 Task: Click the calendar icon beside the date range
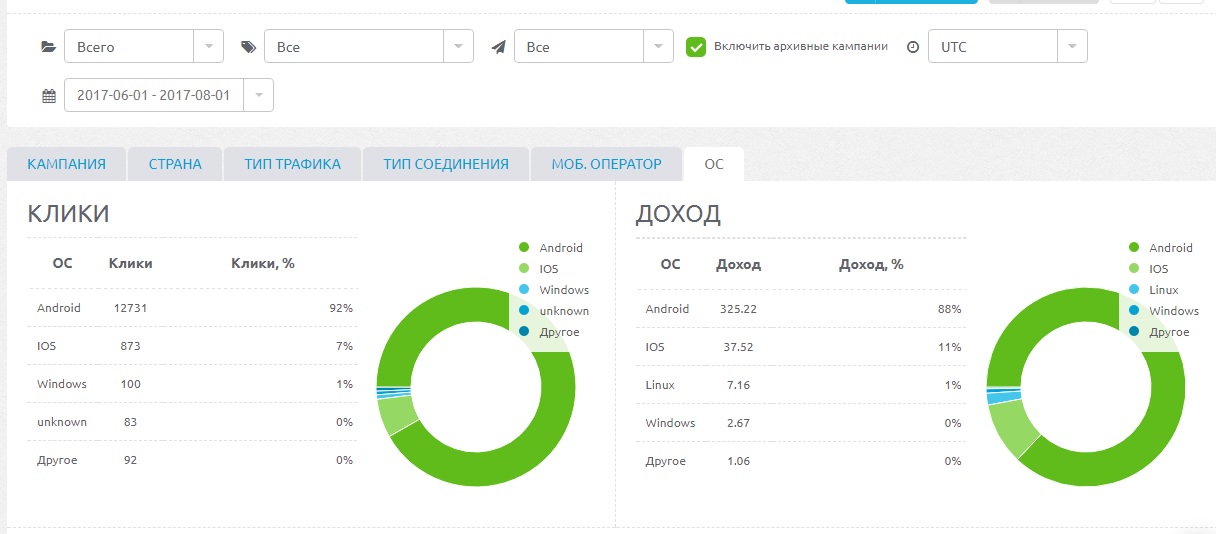48,96
